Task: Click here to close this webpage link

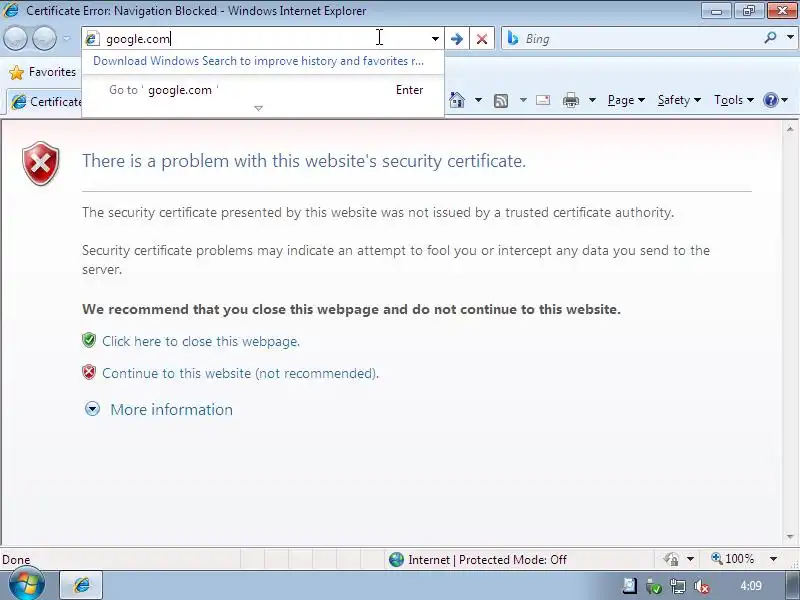Action: (x=201, y=341)
